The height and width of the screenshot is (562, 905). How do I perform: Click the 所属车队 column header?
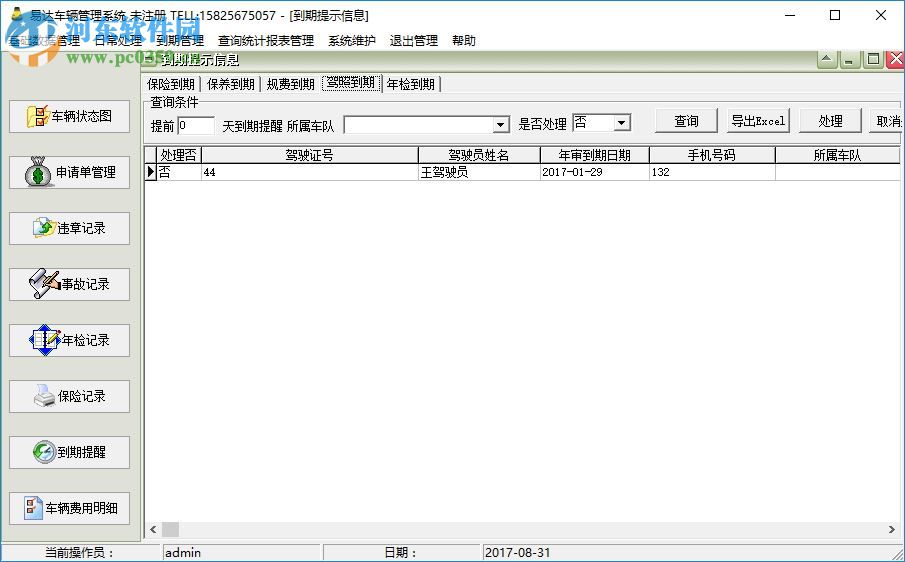pos(837,155)
